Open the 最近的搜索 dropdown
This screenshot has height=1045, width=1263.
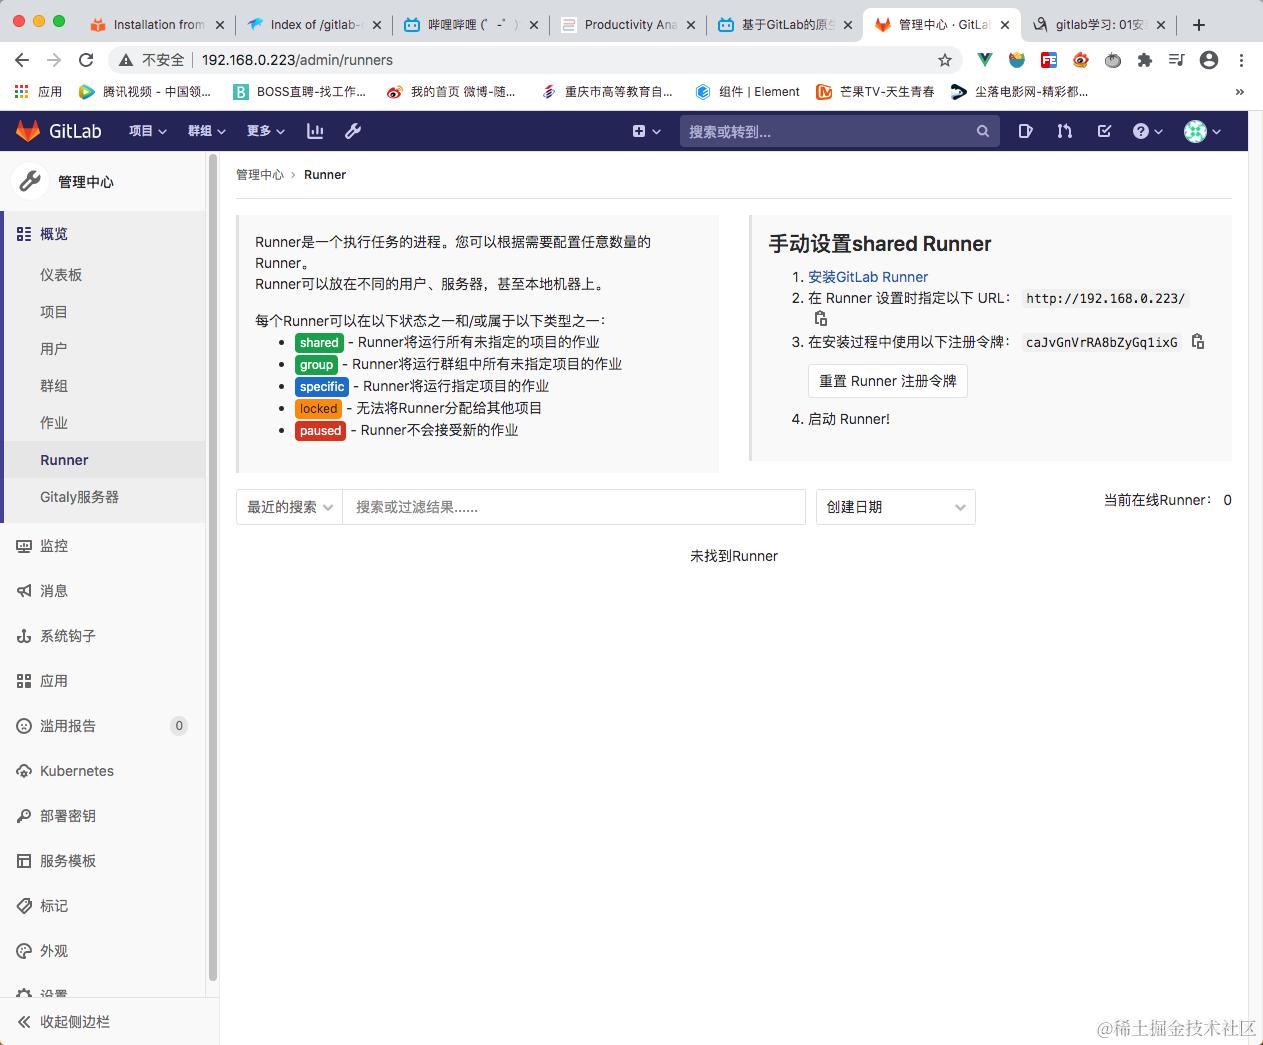288,507
